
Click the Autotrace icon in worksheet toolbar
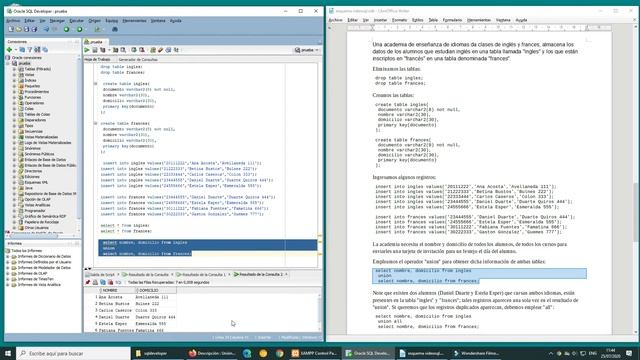(116, 50)
